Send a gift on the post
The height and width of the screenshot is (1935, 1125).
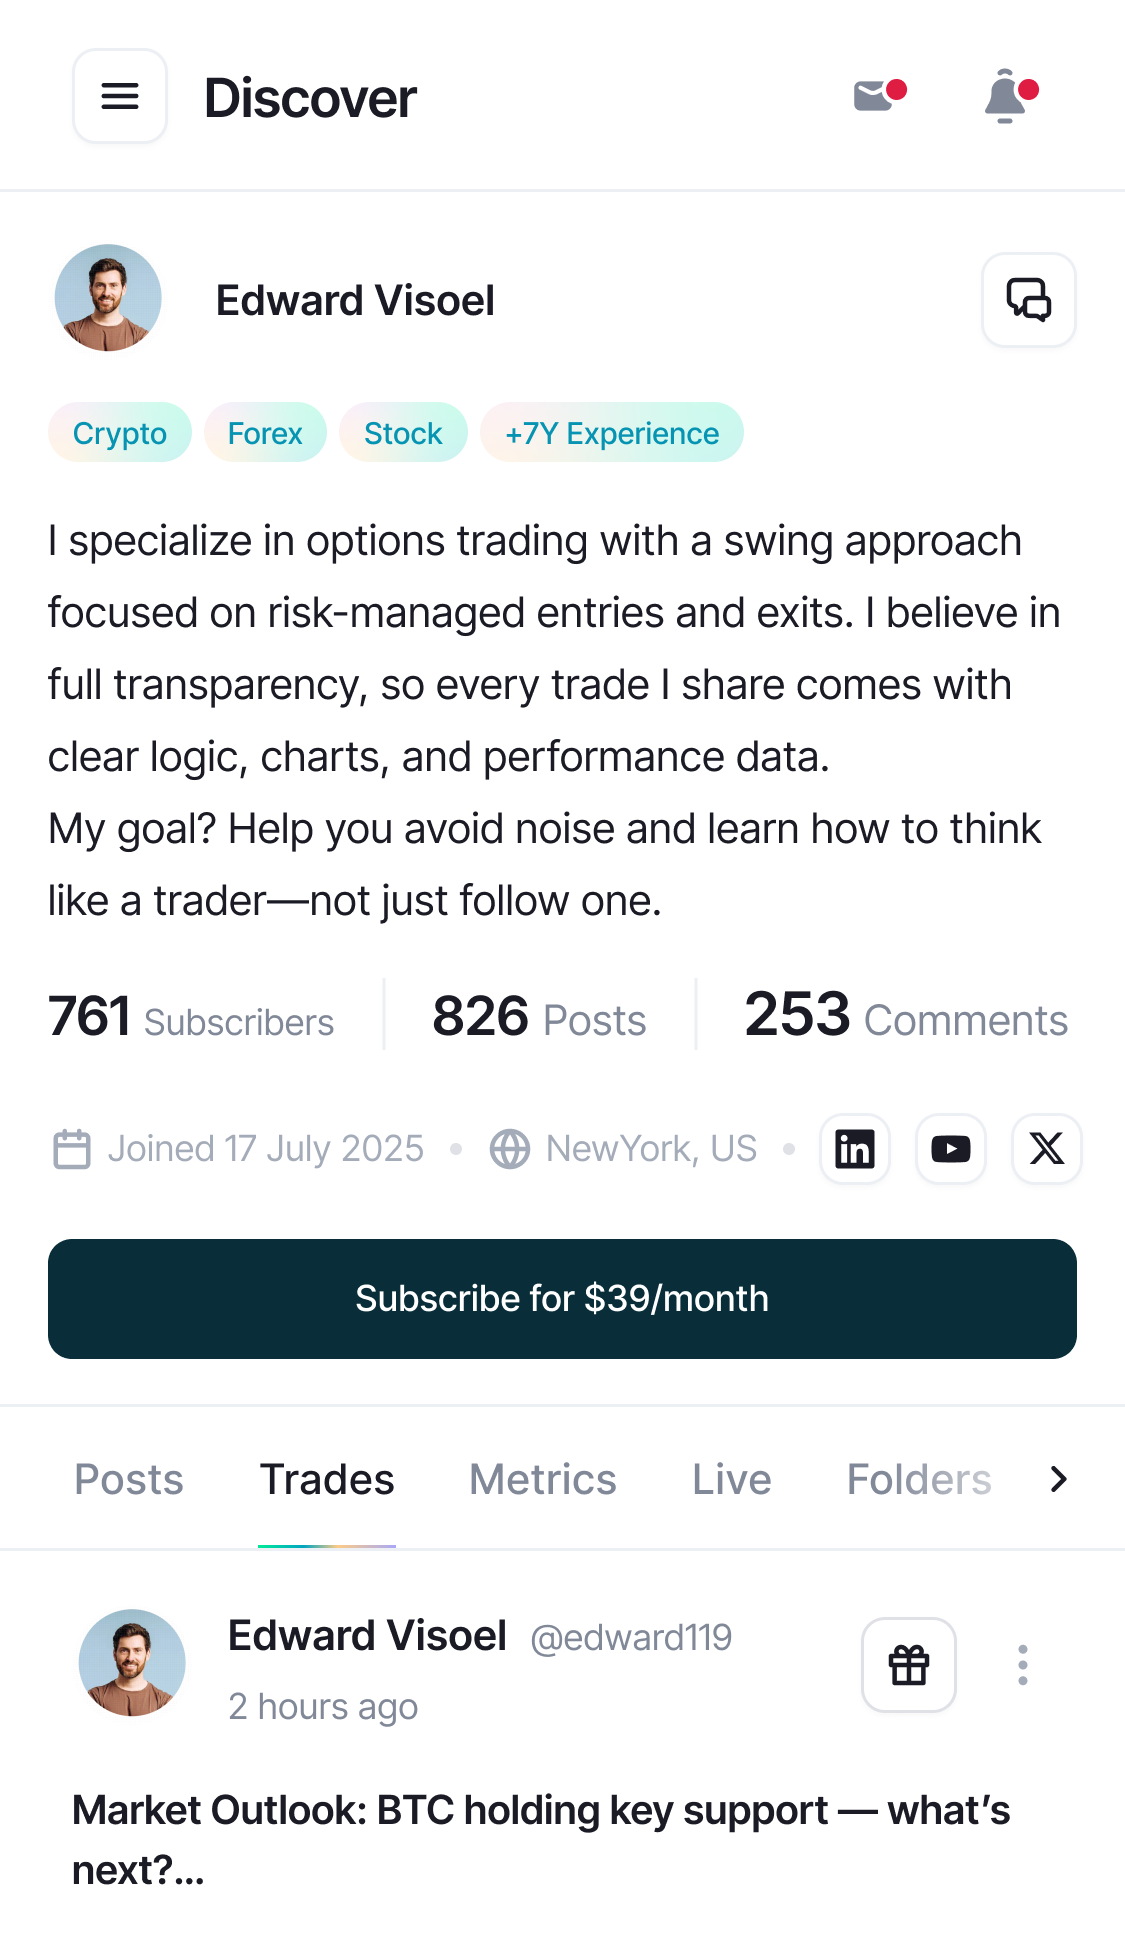tap(909, 1665)
